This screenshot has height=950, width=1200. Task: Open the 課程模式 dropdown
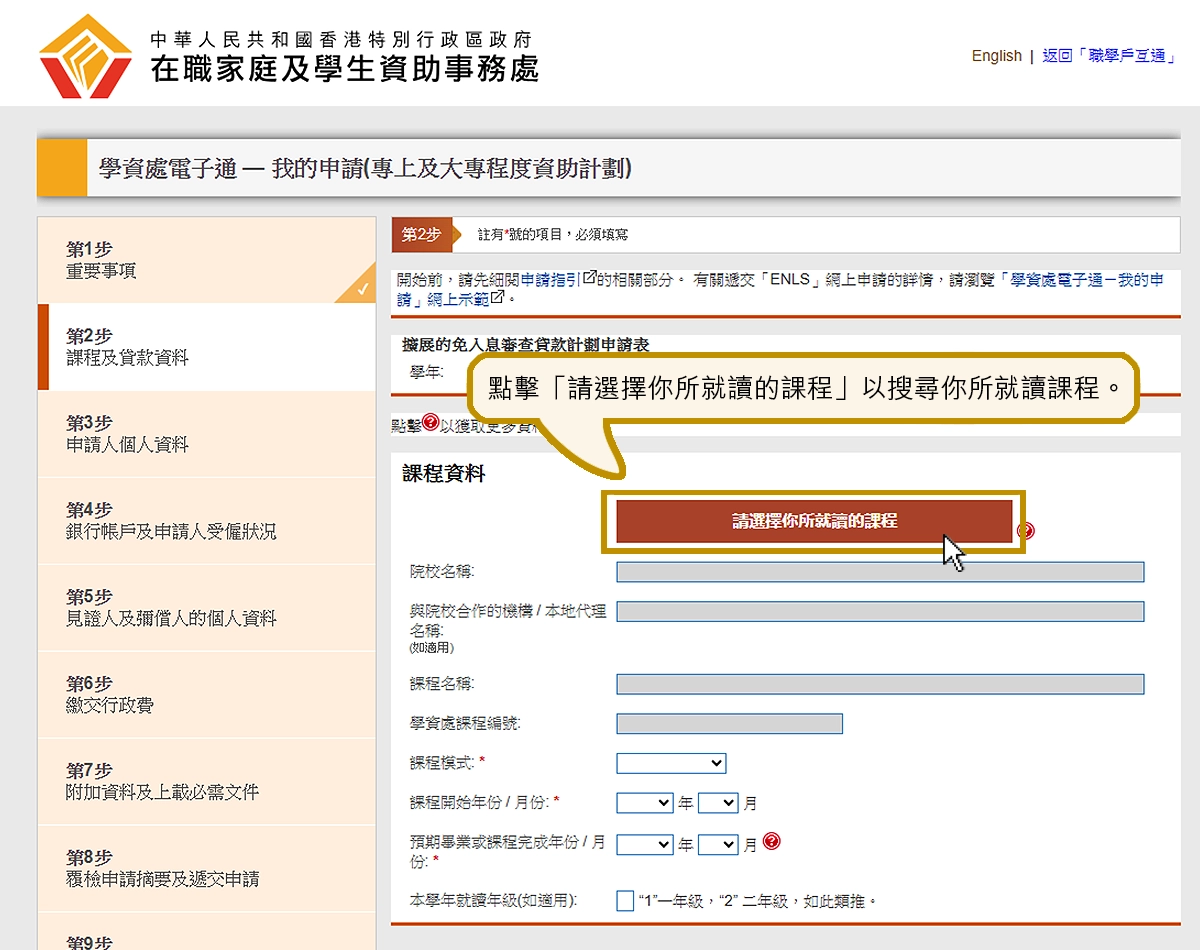(x=671, y=762)
